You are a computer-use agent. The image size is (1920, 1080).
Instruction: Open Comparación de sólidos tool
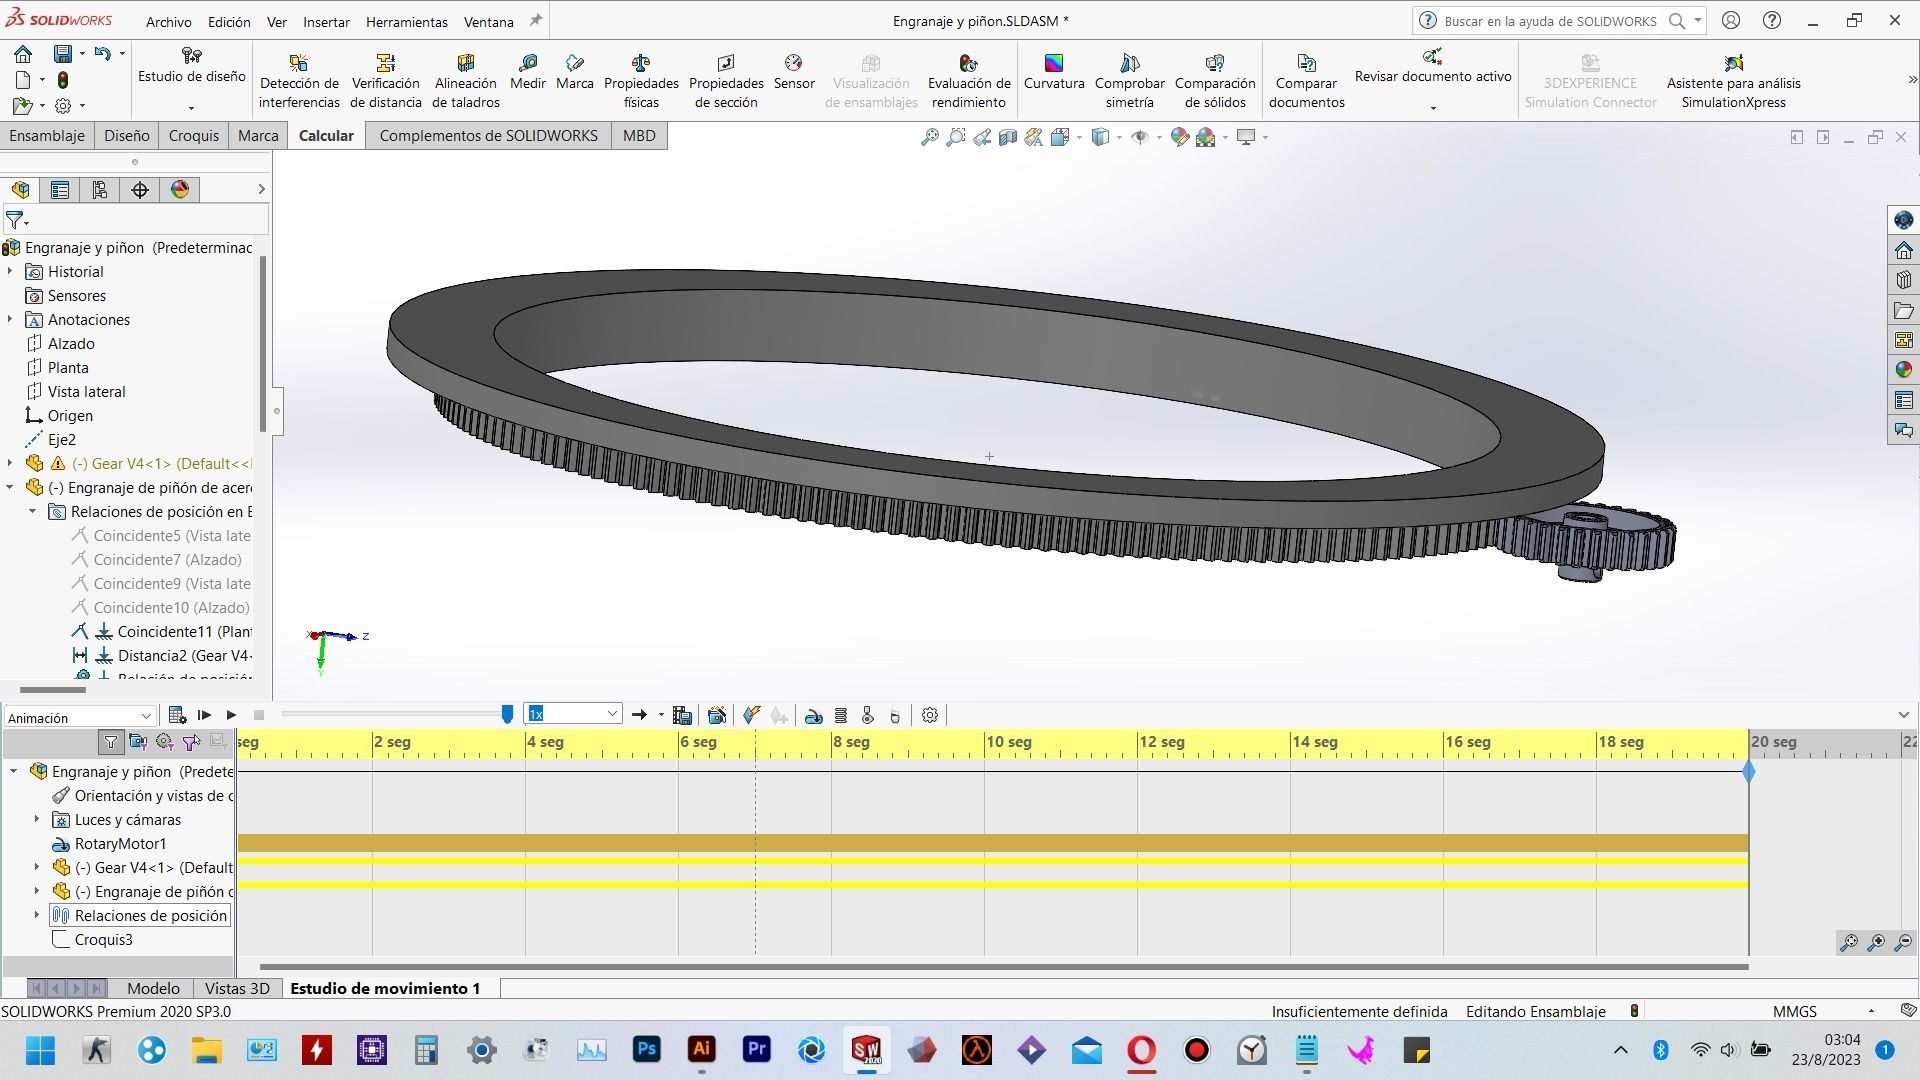point(1215,81)
